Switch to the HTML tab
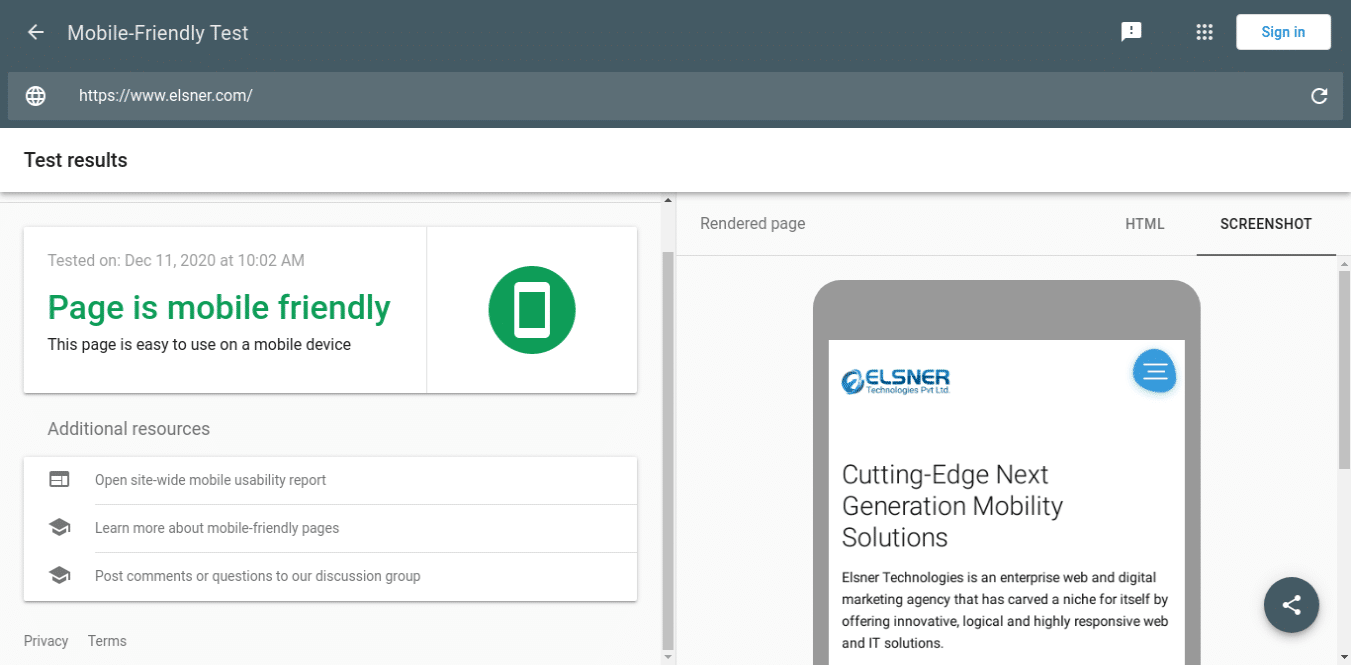 click(1145, 224)
